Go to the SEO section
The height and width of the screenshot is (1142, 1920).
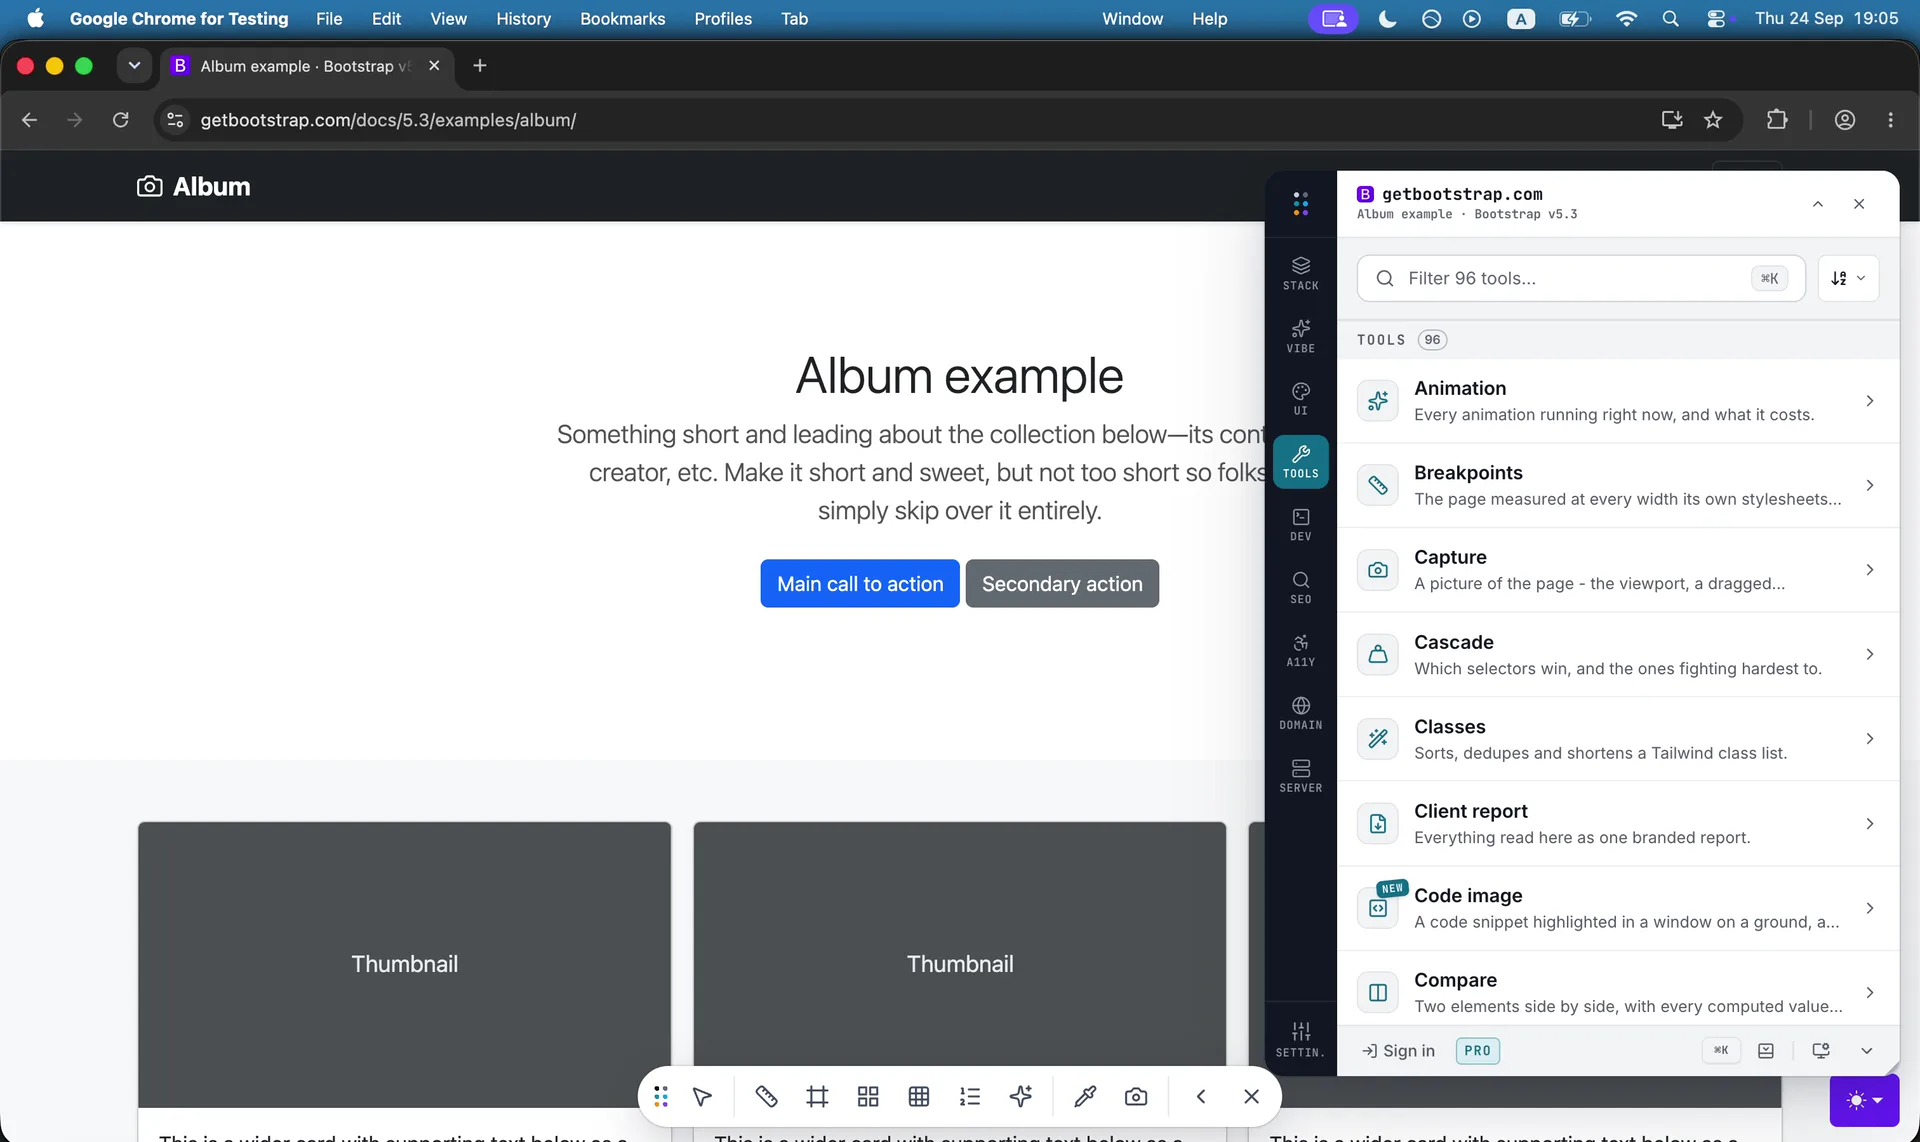[x=1300, y=588]
